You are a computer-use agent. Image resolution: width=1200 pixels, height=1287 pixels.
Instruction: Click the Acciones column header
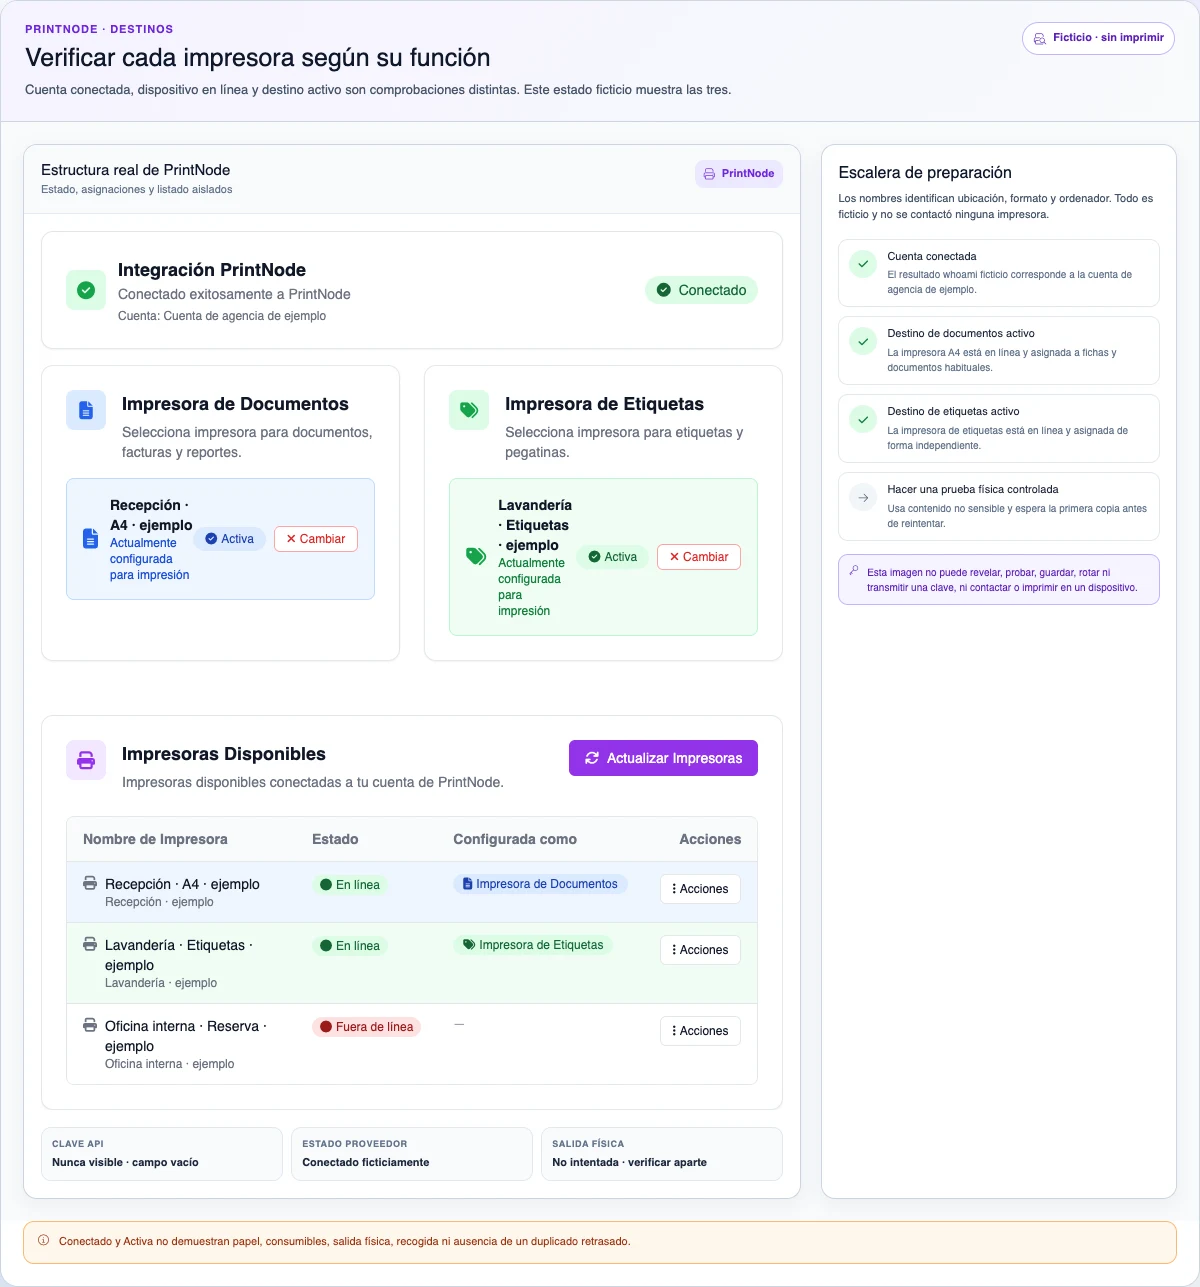(710, 840)
